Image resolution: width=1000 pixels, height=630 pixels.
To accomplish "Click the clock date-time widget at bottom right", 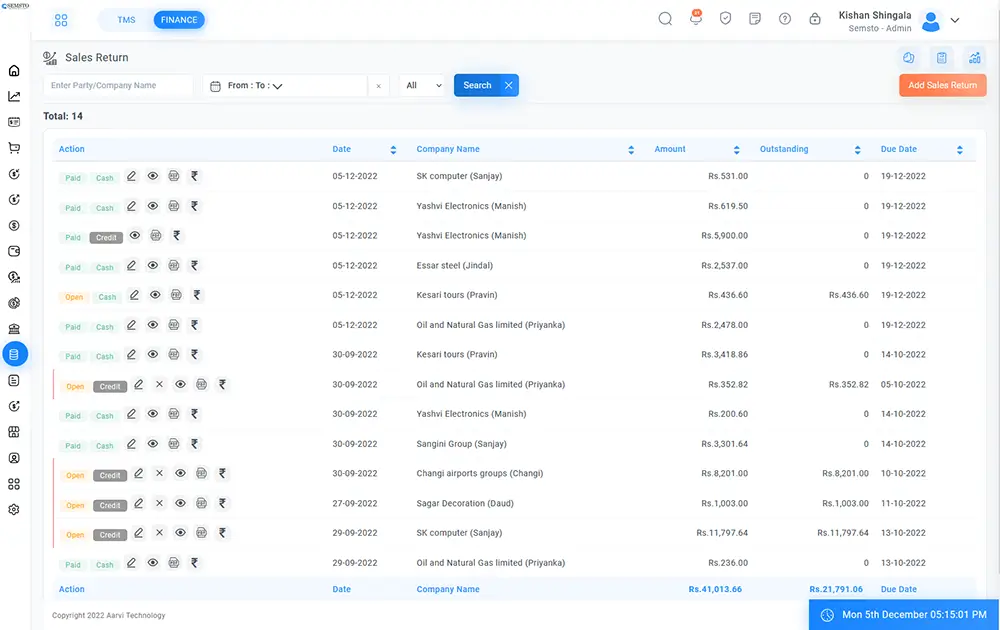I will coord(904,615).
